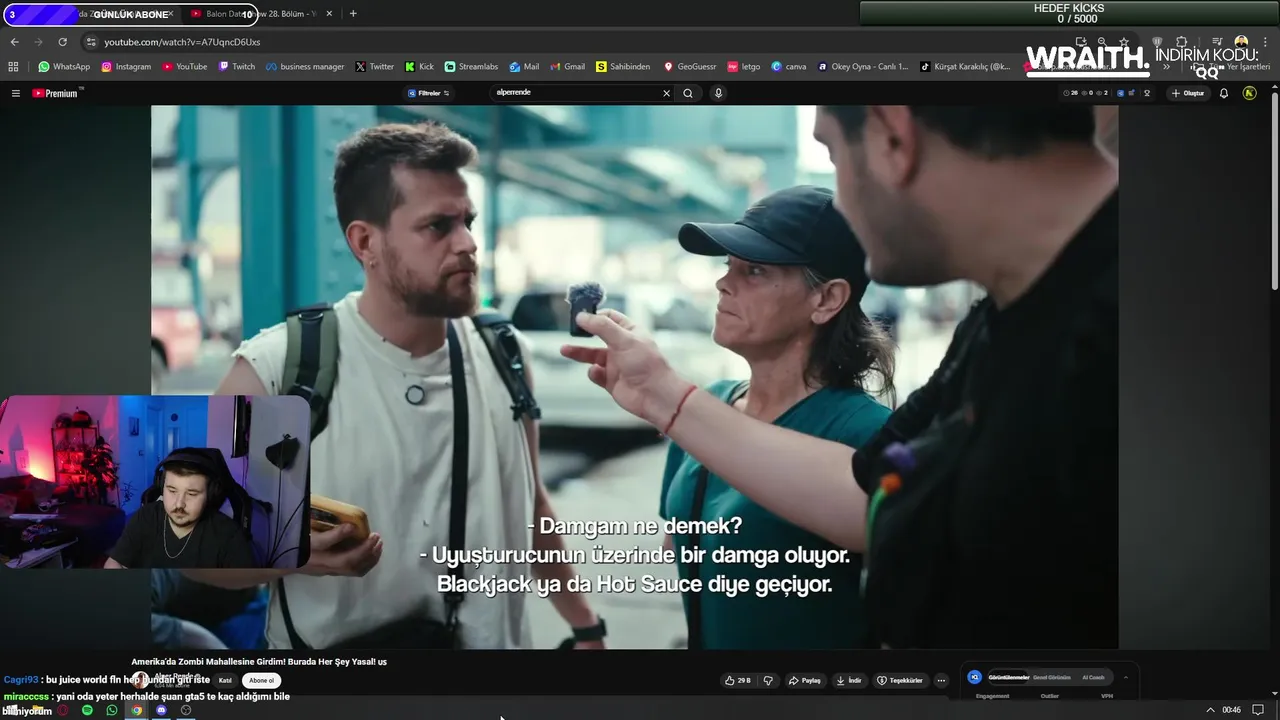Open WhatsApp from the taskbar
1280x720 pixels.
(112, 710)
